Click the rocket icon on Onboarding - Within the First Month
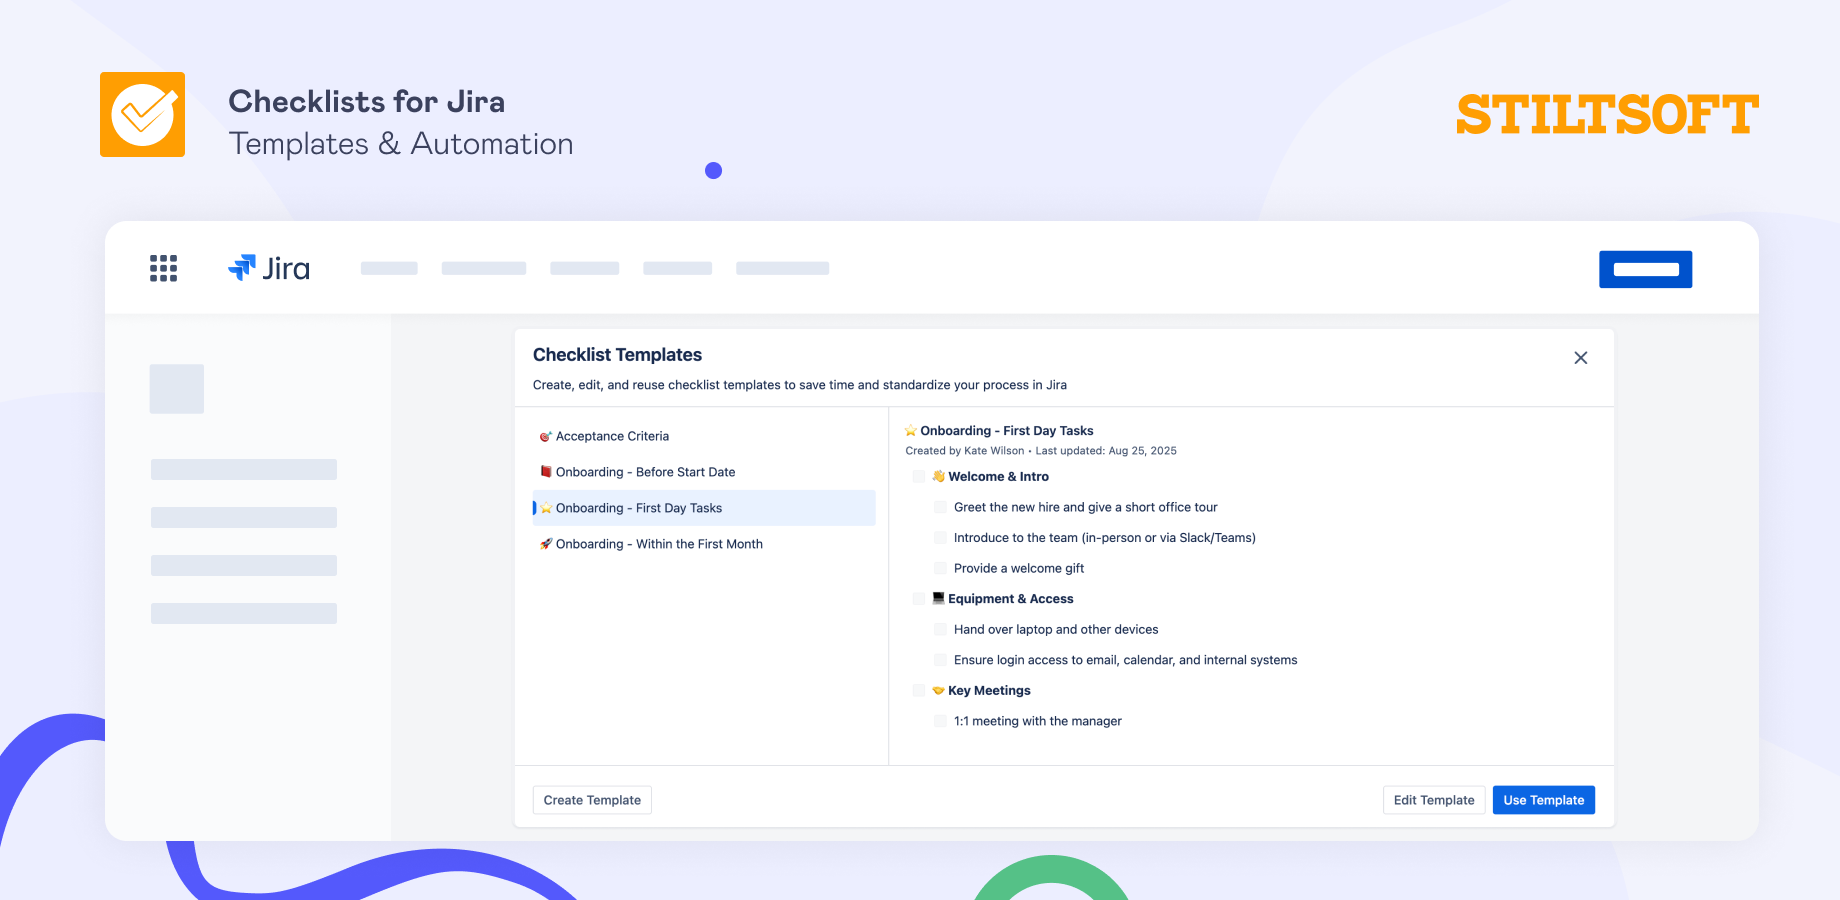This screenshot has width=1840, height=900. pos(545,543)
